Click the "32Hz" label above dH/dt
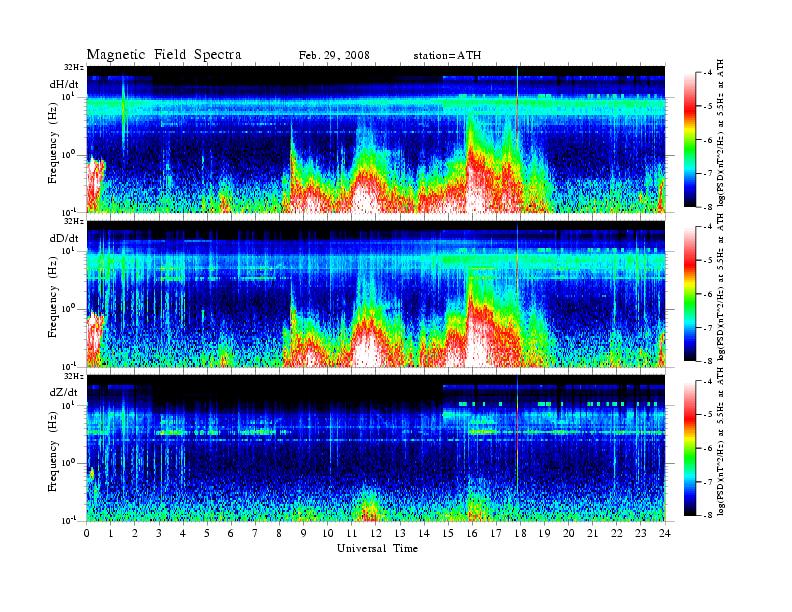The height and width of the screenshot is (612, 792). [x=74, y=68]
